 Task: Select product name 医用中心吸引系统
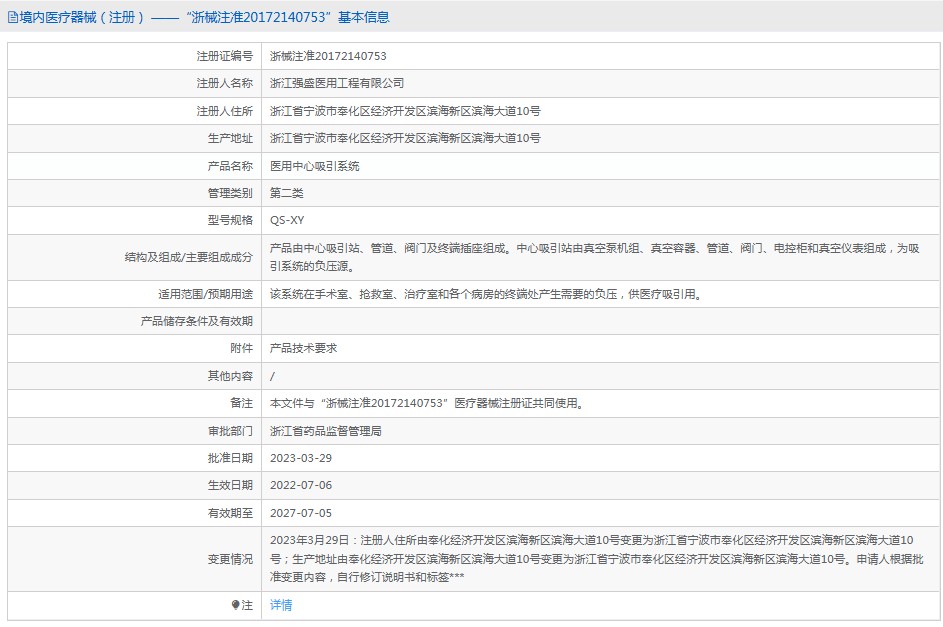[315, 166]
